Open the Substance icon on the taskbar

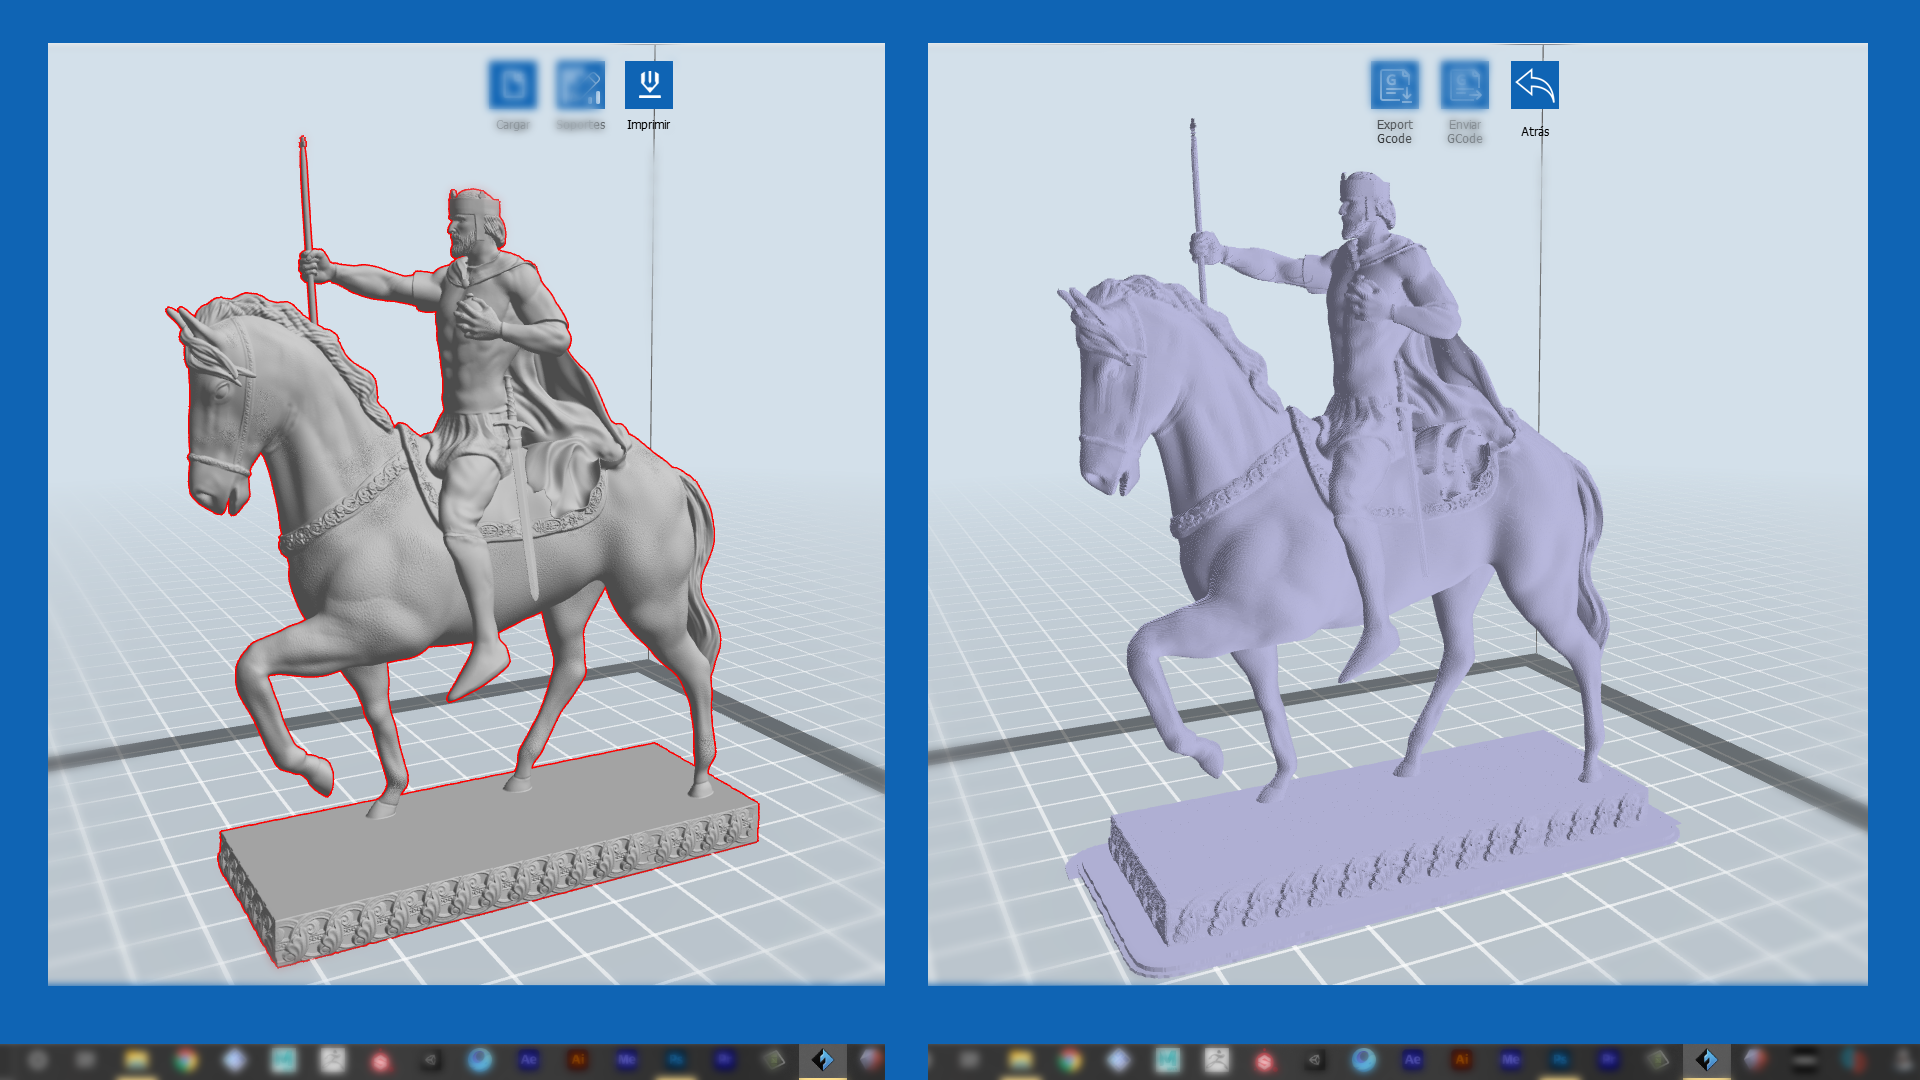380,1059
